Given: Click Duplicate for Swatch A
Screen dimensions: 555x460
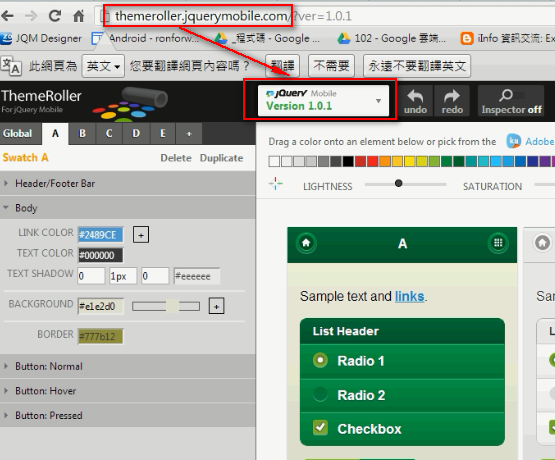Looking at the screenshot, I should (x=222, y=158).
